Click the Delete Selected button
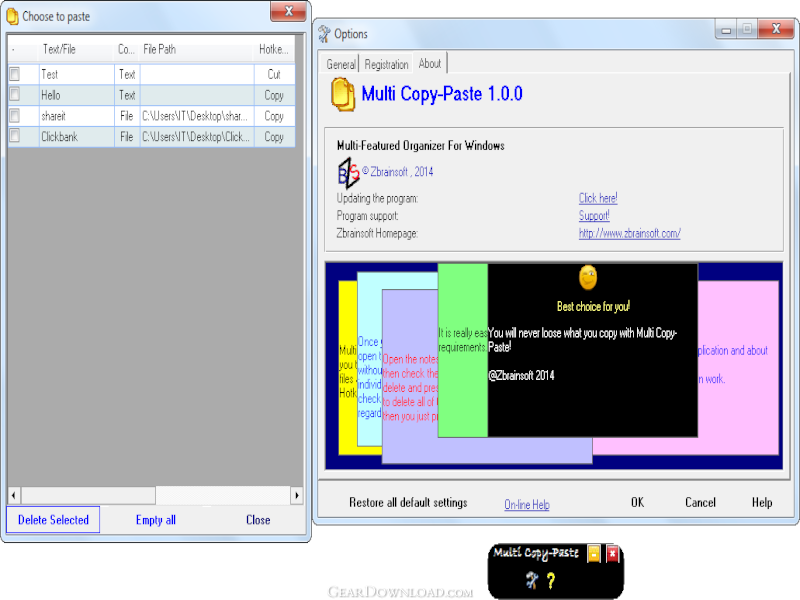 (x=53, y=519)
